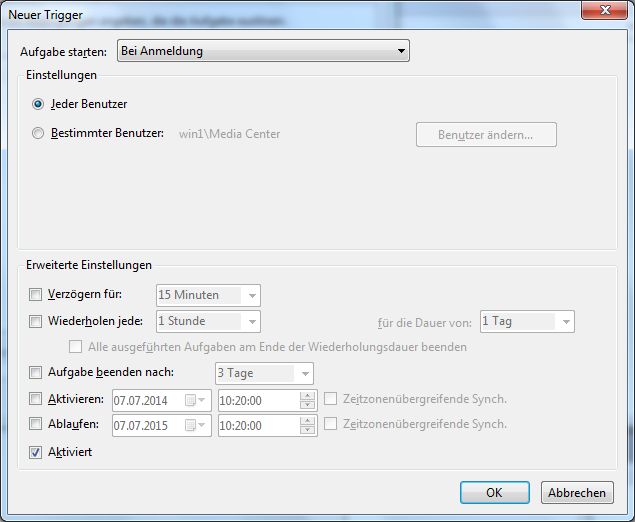Viewport: 635px width, 522px height.
Task: Decrease the Ablaufen time with down arrow
Action: coord(308,430)
